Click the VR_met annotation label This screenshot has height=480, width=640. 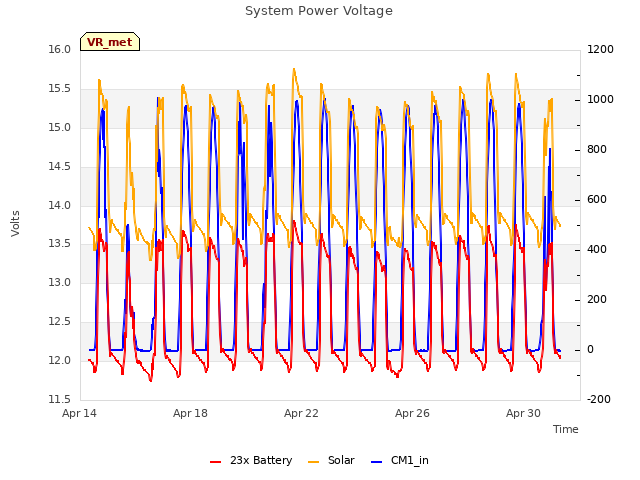click(110, 42)
